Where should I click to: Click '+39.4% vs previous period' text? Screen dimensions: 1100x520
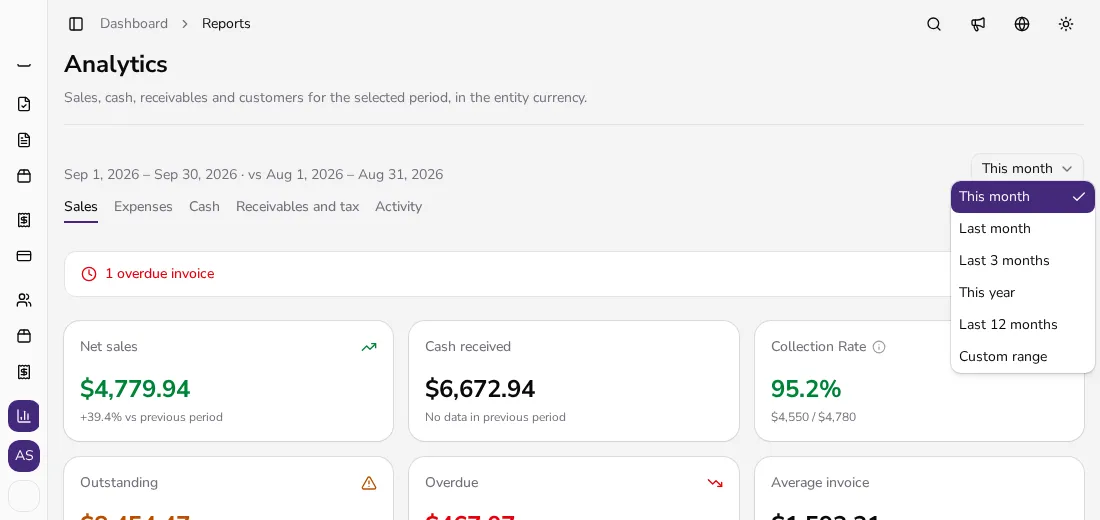pyautogui.click(x=152, y=417)
